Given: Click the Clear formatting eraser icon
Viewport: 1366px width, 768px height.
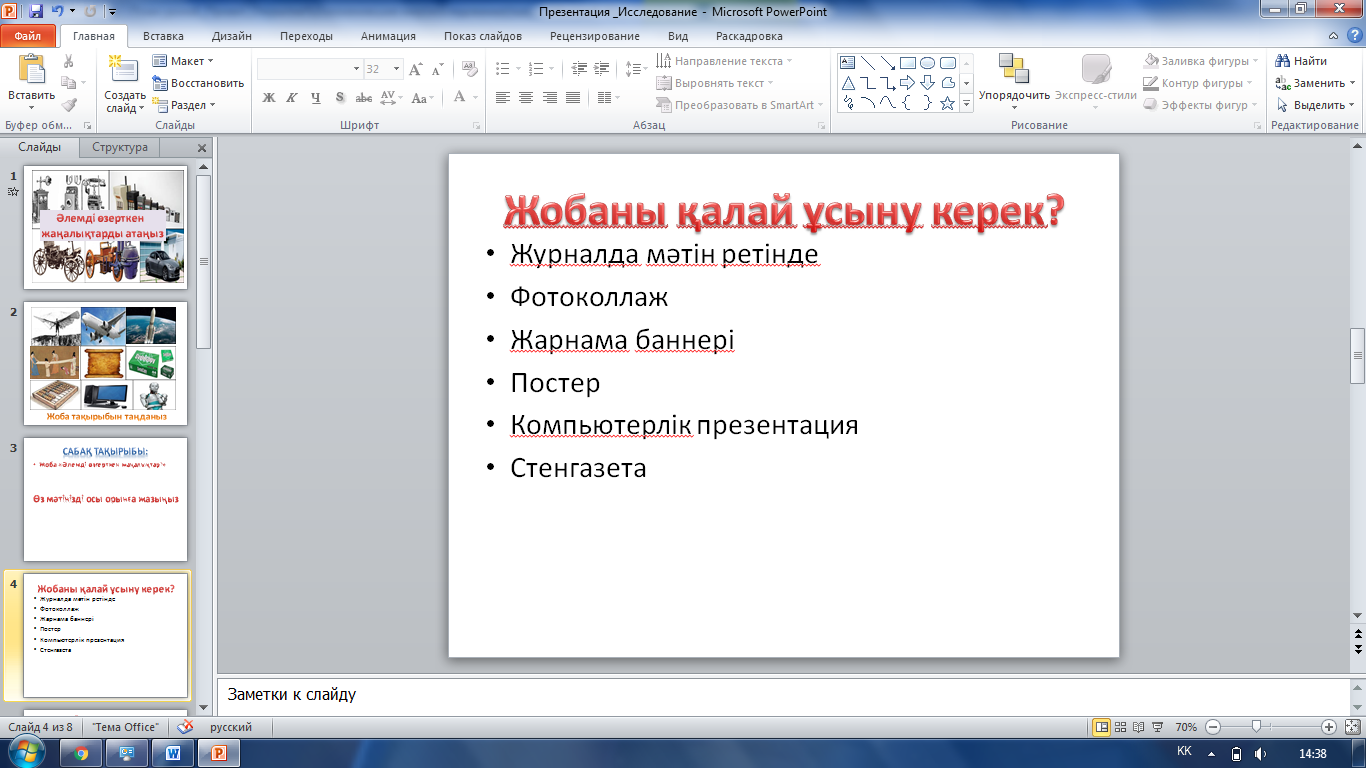Looking at the screenshot, I should click(x=469, y=69).
